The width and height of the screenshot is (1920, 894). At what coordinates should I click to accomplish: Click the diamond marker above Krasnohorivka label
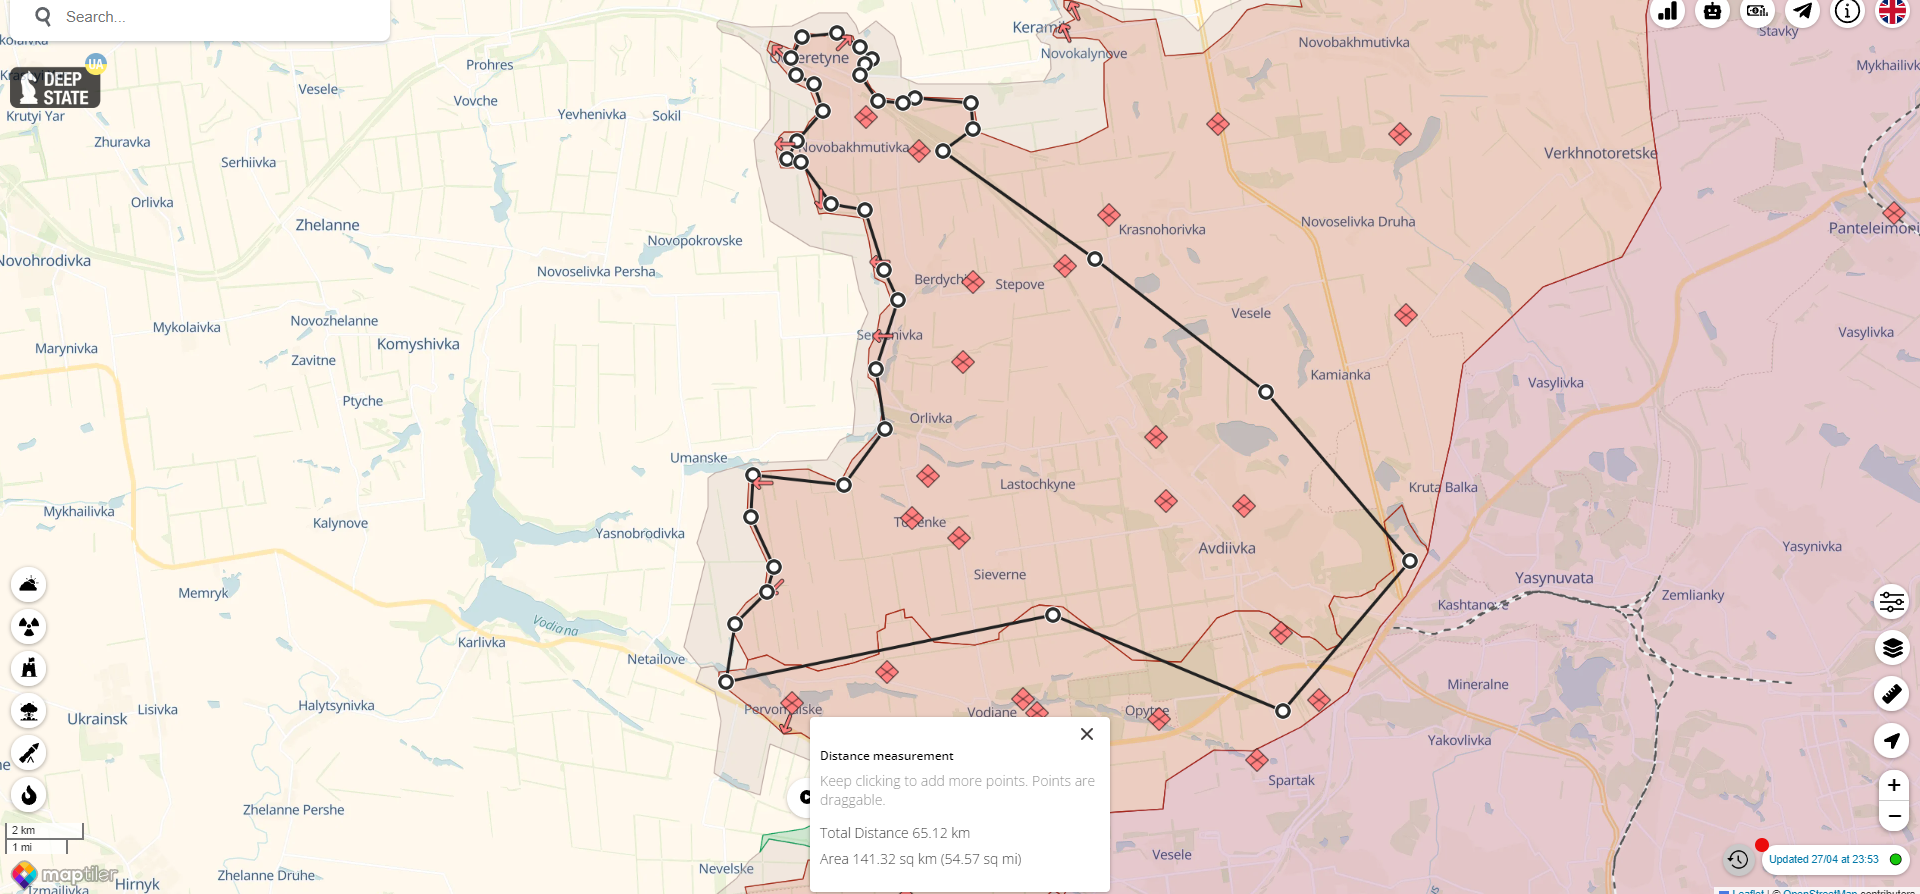point(1108,215)
